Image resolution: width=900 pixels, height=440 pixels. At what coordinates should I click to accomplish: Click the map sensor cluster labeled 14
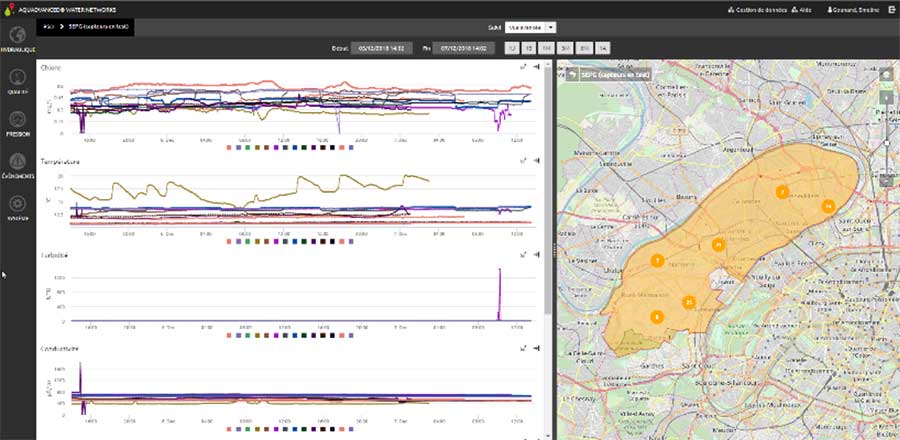point(828,206)
